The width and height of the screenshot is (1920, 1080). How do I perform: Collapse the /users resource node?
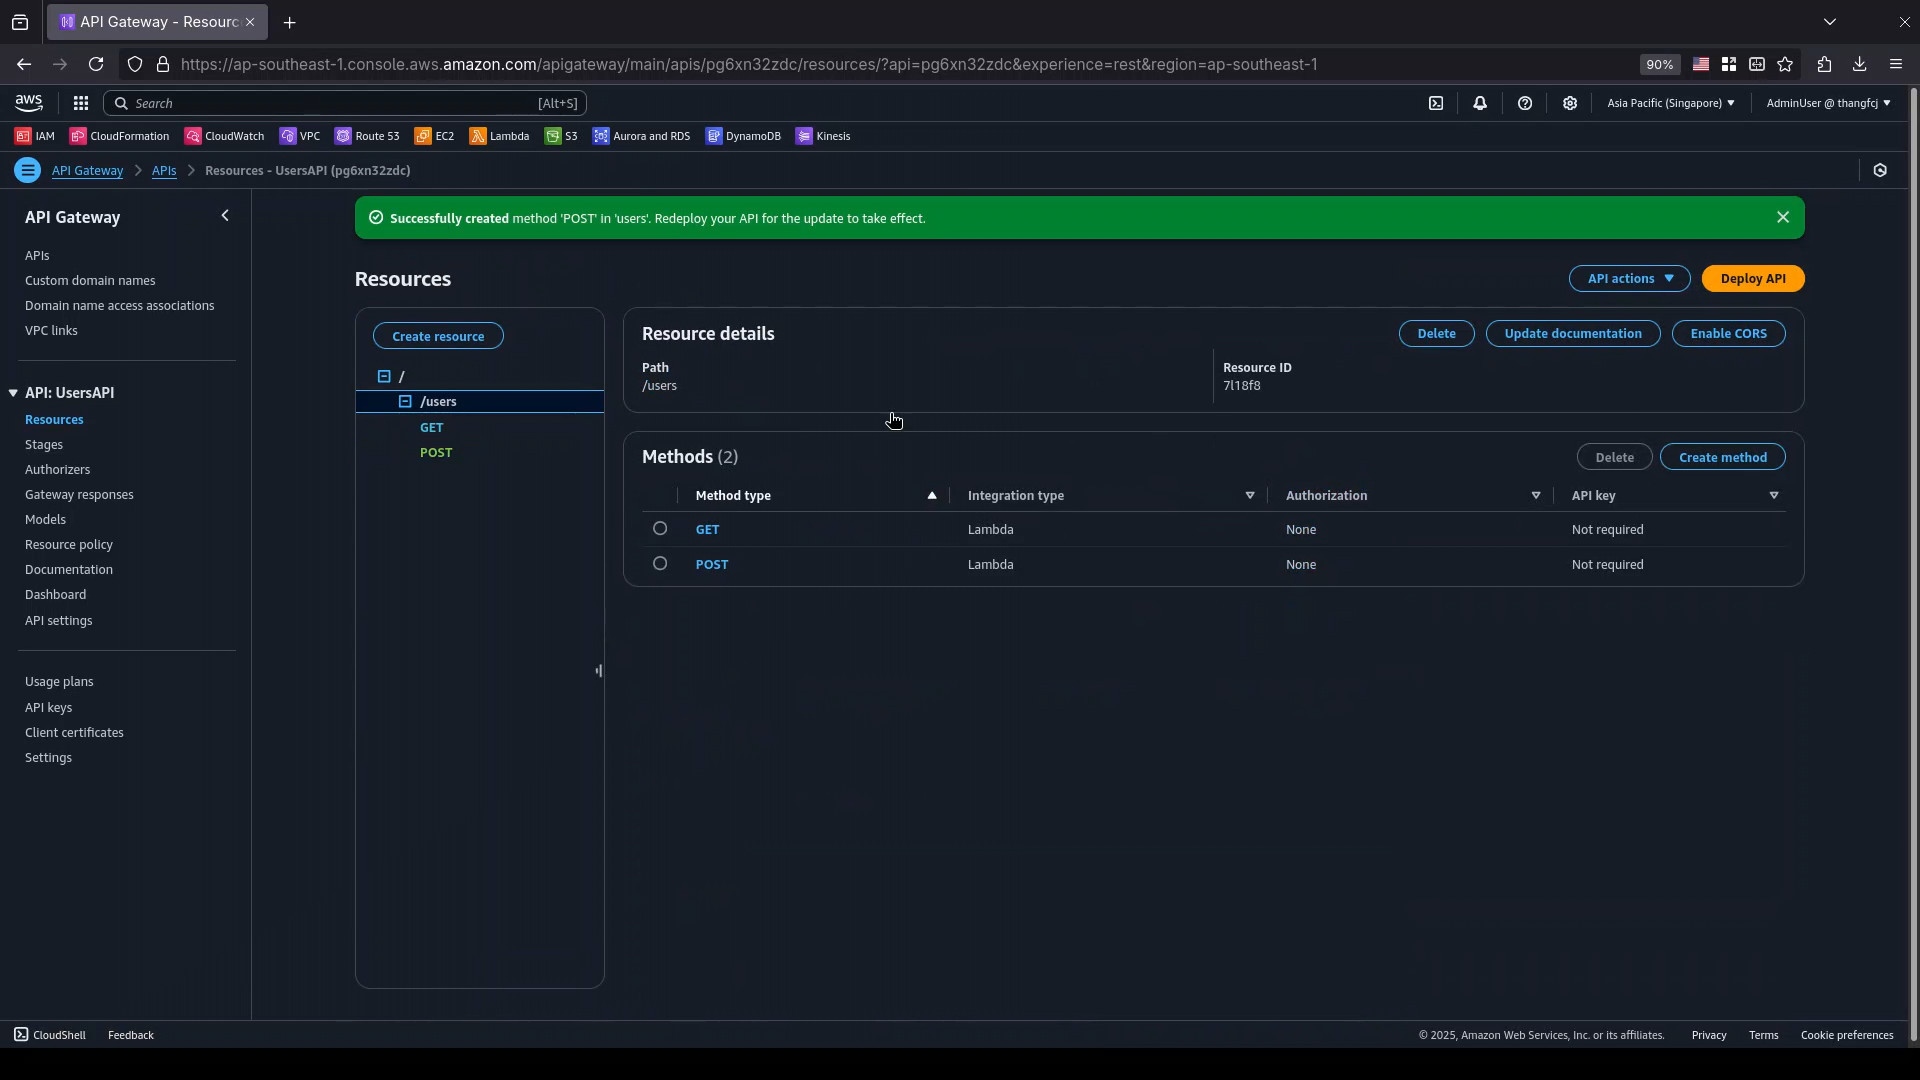[x=405, y=401]
